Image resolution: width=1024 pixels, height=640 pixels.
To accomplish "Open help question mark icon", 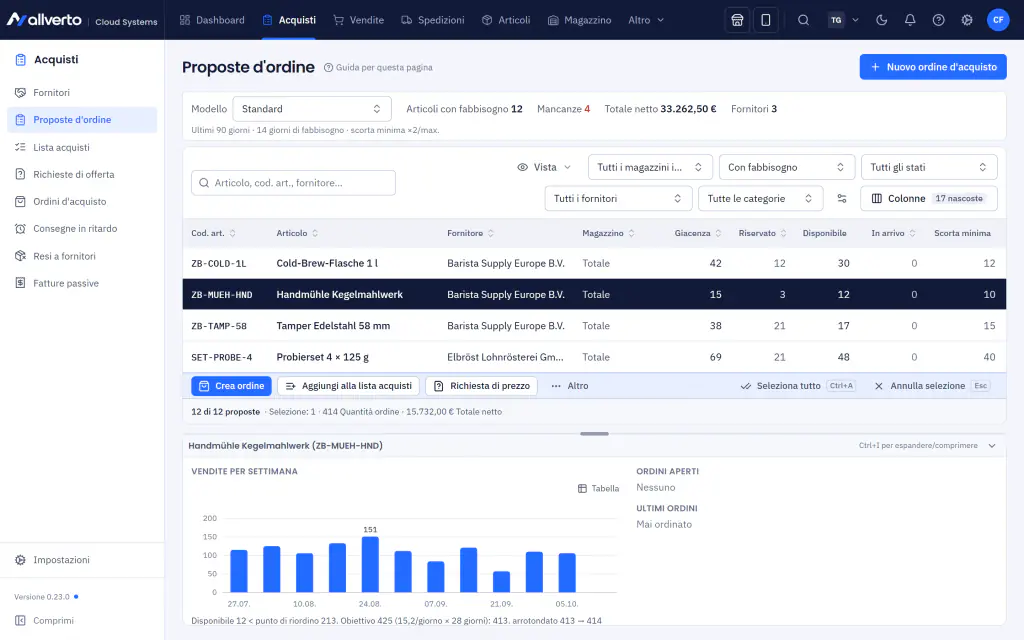I will (x=938, y=20).
